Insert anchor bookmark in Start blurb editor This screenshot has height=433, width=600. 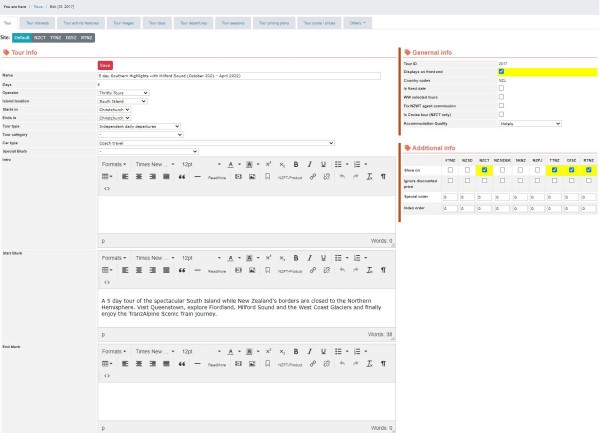267,270
